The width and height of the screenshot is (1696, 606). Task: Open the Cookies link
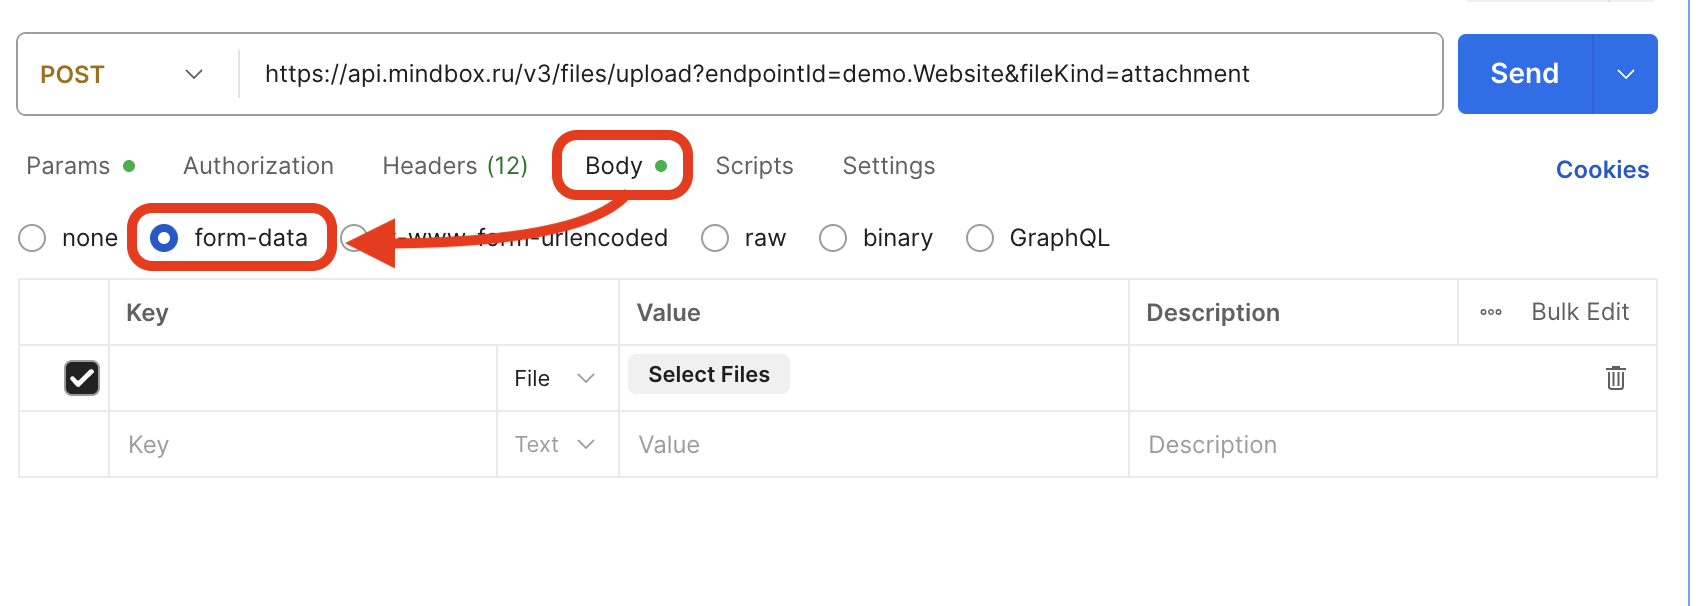1602,170
